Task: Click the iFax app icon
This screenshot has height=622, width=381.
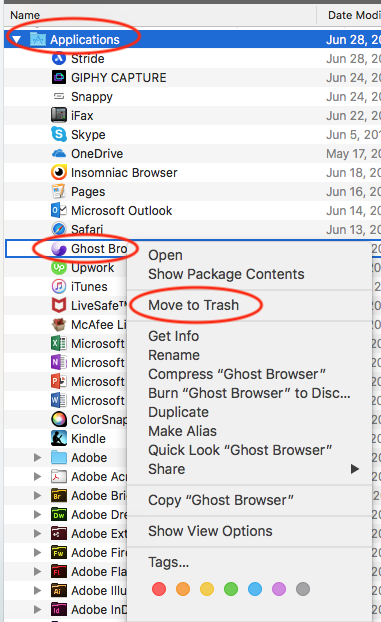Action: 59,115
